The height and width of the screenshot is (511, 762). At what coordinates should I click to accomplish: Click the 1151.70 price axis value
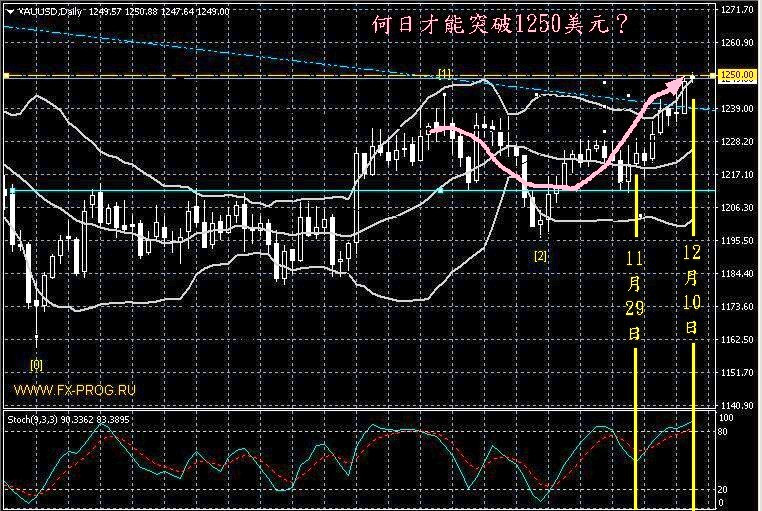tap(737, 373)
